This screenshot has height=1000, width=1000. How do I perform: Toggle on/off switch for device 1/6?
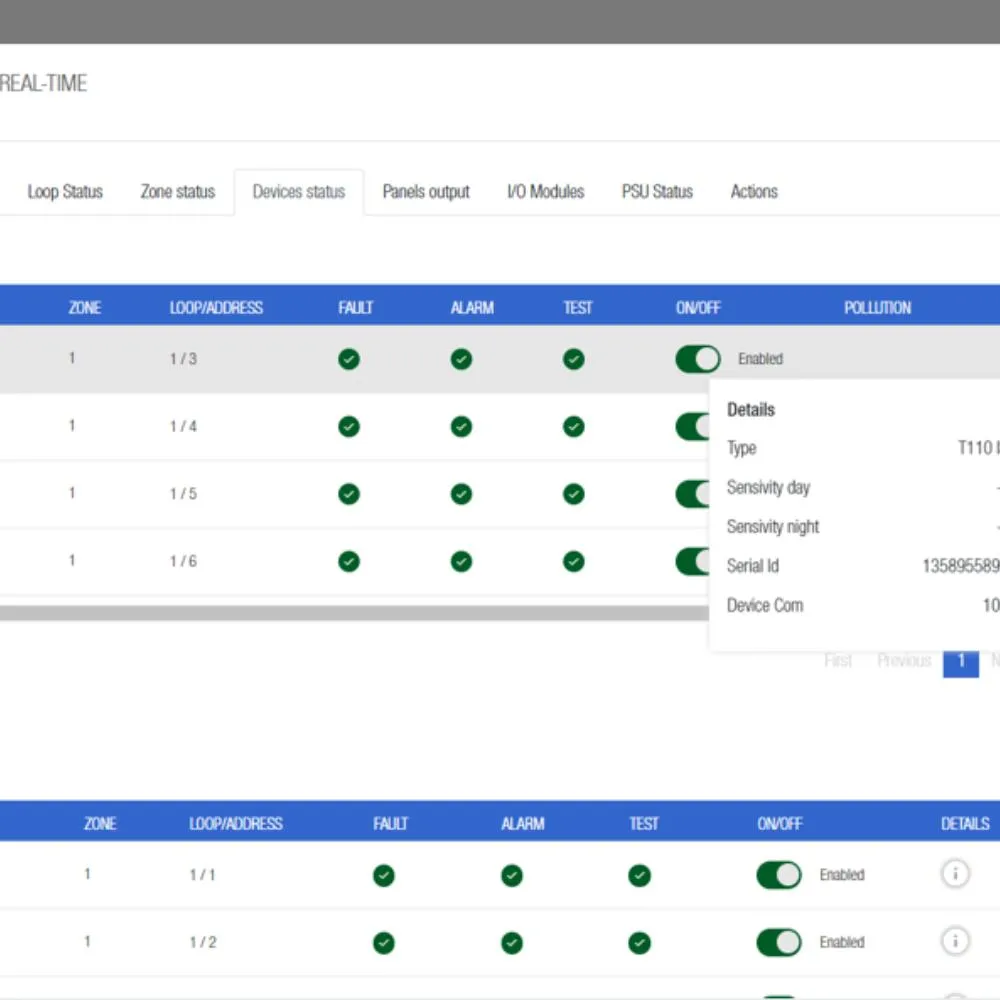[x=693, y=562]
